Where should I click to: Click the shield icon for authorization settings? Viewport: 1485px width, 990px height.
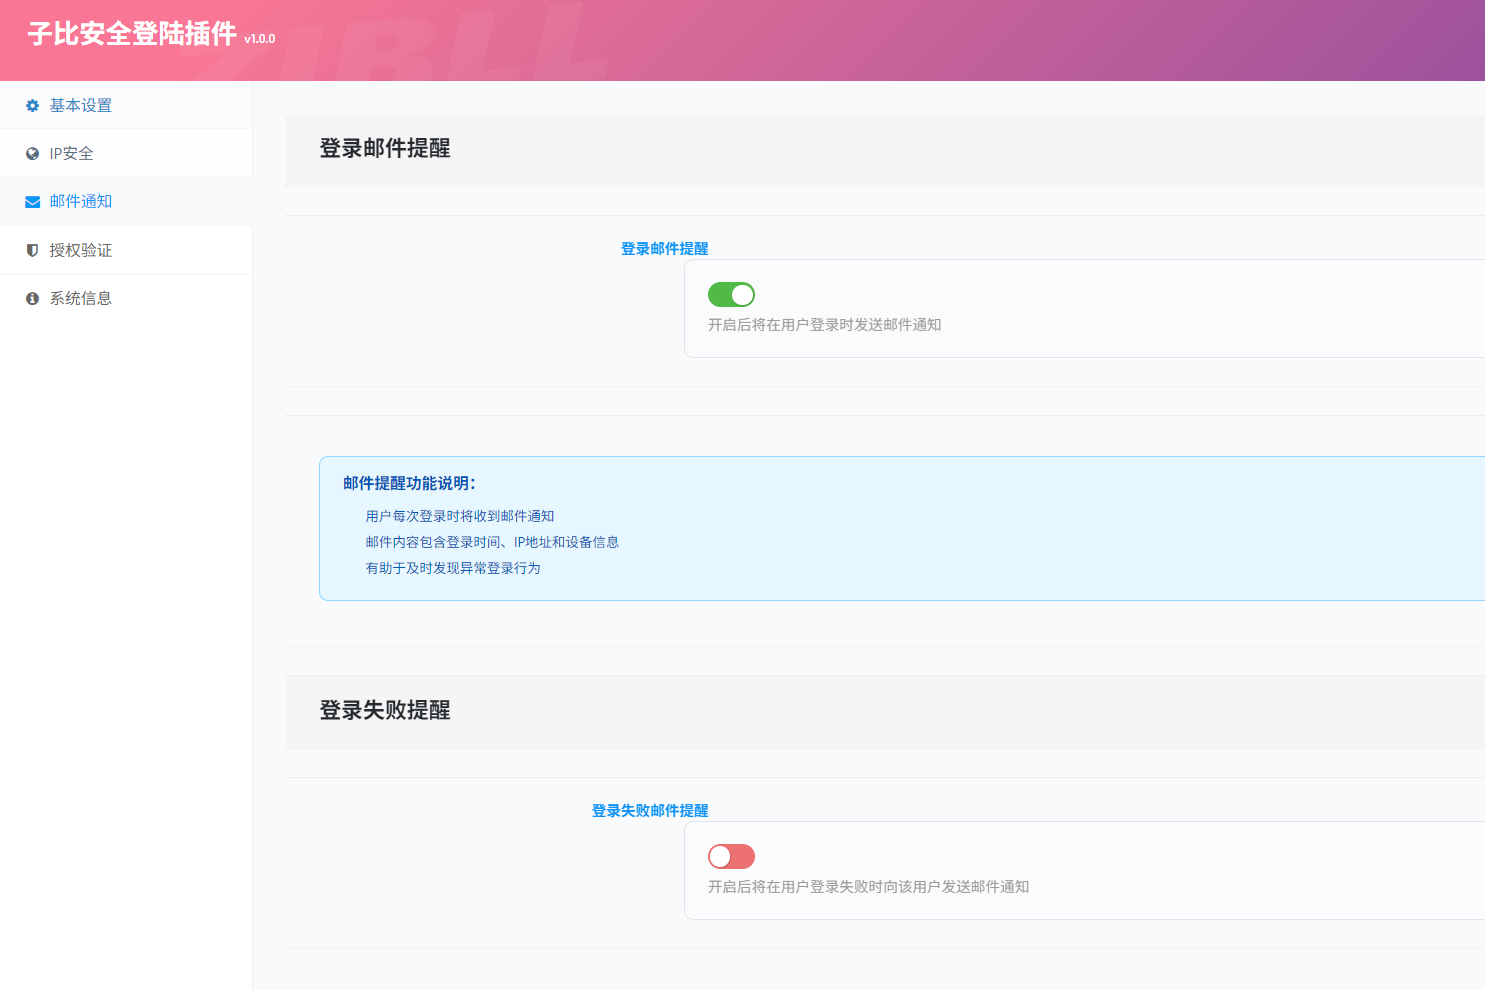point(31,250)
